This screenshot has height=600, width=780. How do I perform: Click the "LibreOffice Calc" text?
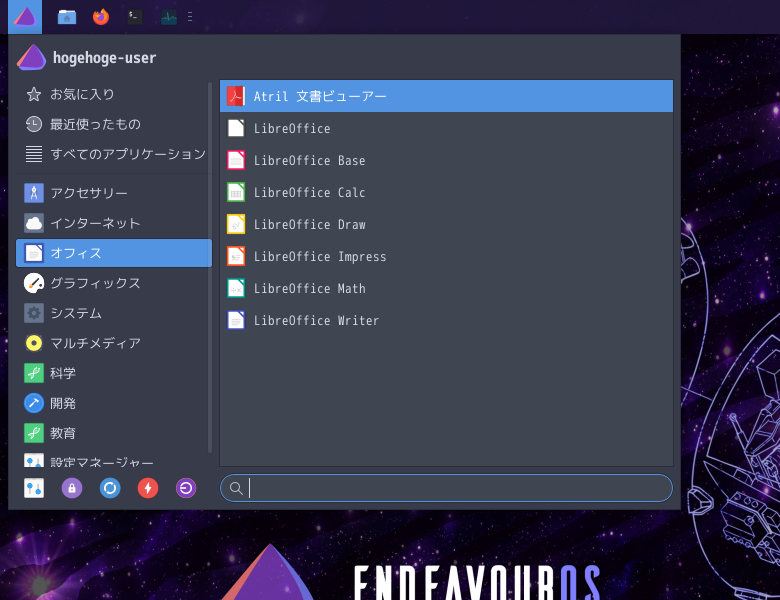click(x=309, y=193)
